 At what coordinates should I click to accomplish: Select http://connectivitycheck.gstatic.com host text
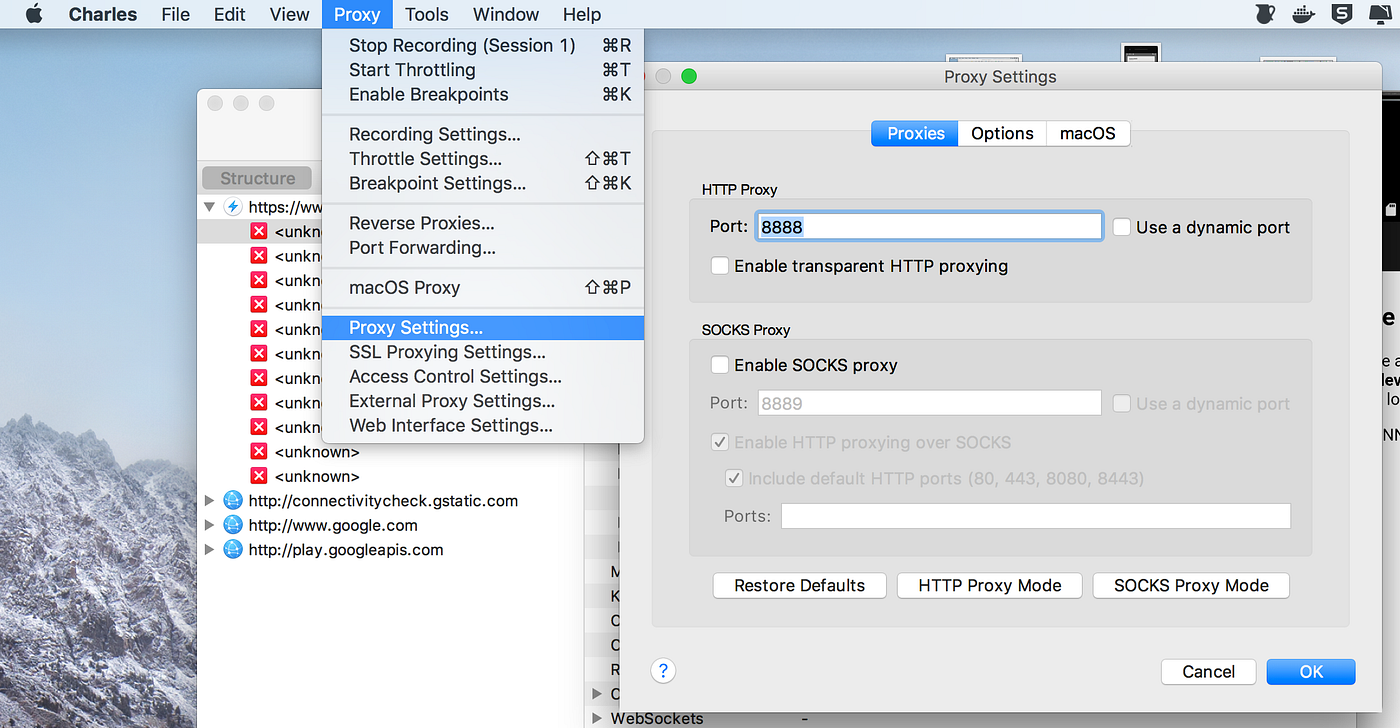point(383,500)
